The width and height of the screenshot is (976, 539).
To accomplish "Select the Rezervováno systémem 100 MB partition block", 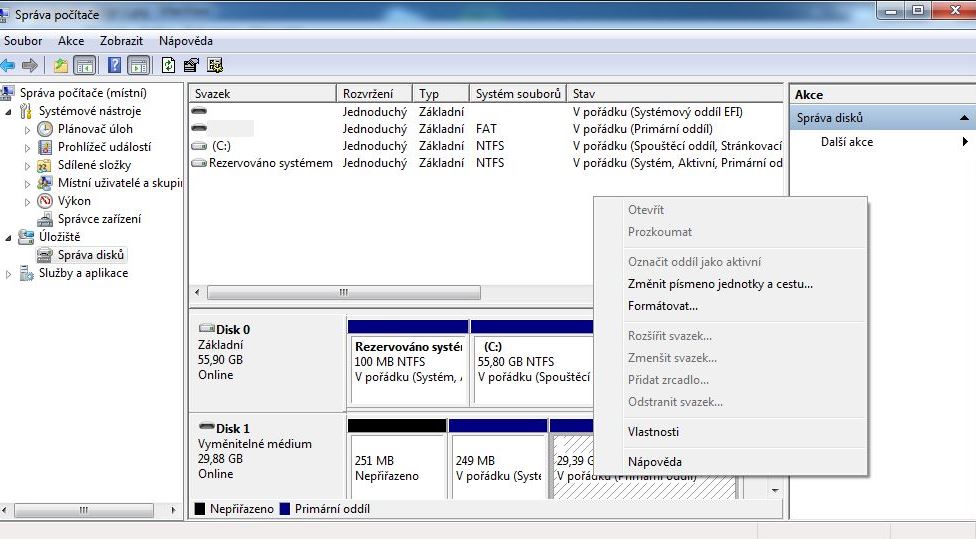I will 408,362.
